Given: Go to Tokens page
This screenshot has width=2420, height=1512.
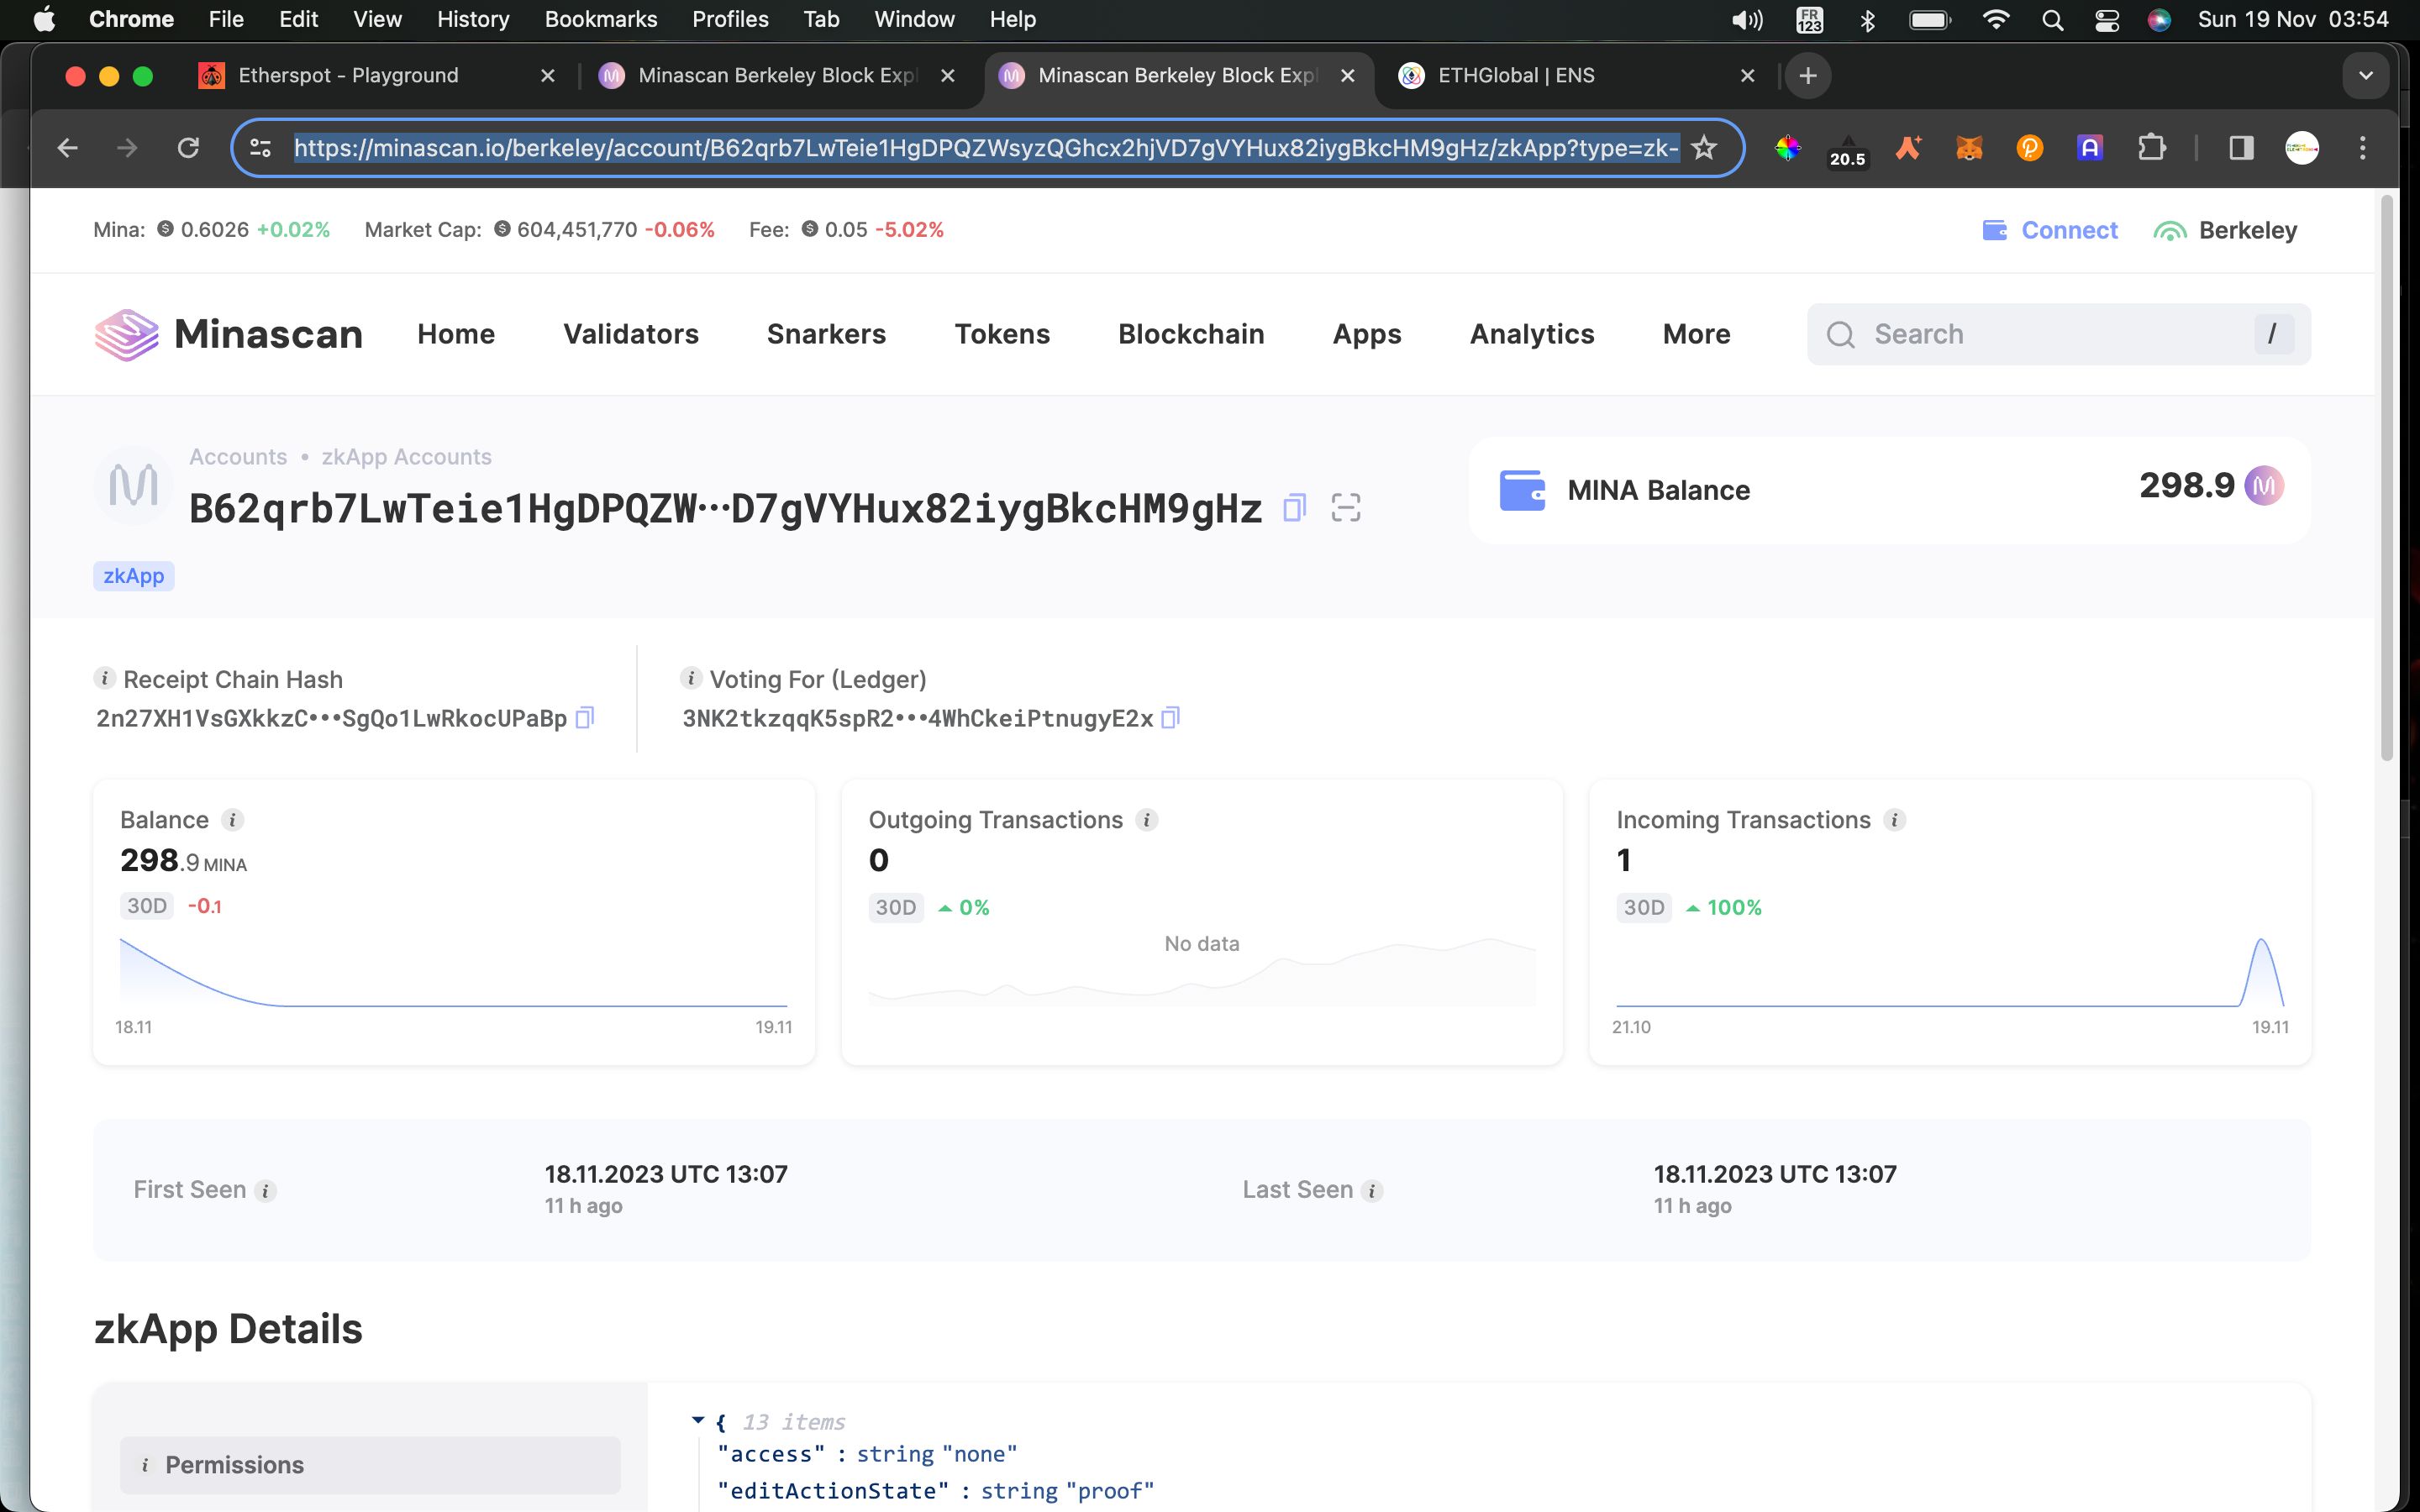Looking at the screenshot, I should tap(1002, 334).
